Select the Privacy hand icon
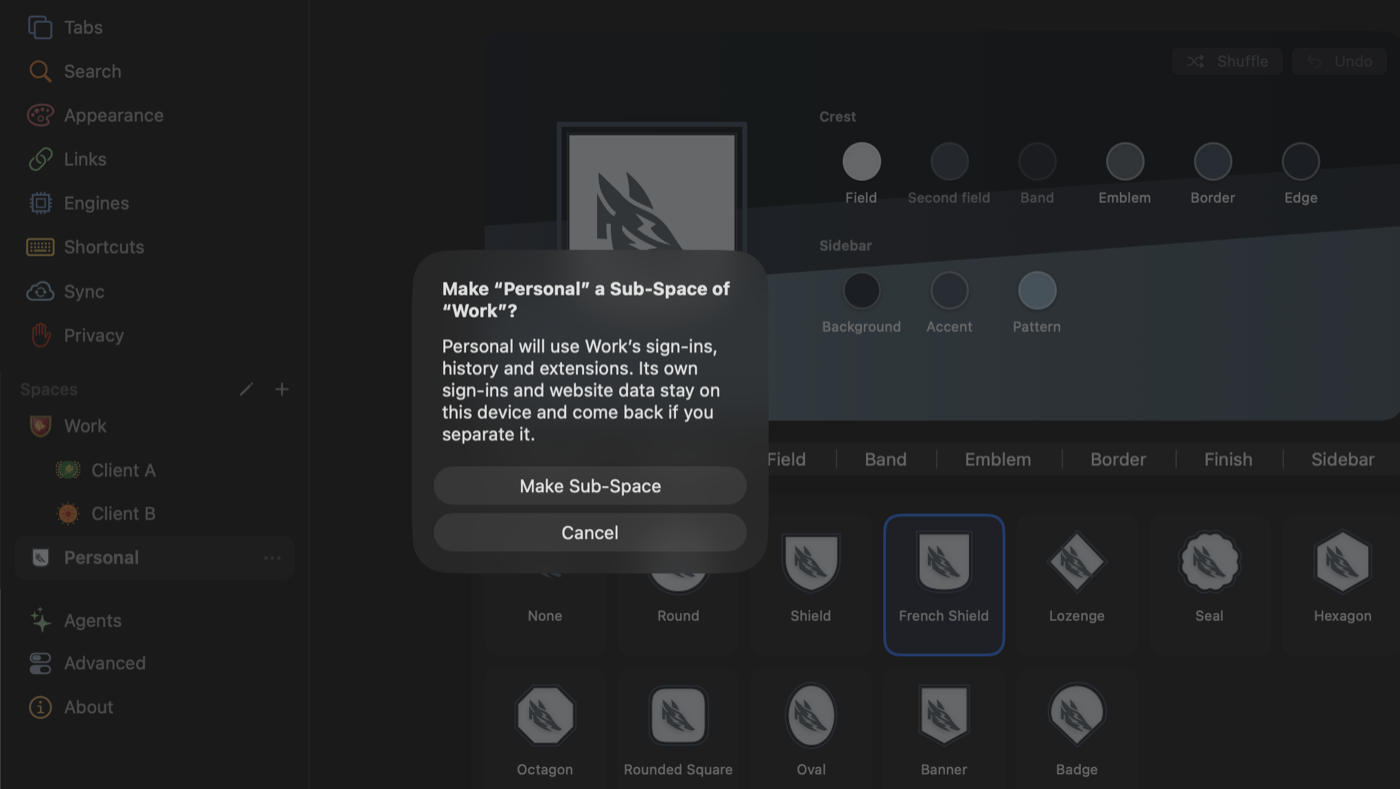Screen dimensions: 1400x789 [40, 335]
